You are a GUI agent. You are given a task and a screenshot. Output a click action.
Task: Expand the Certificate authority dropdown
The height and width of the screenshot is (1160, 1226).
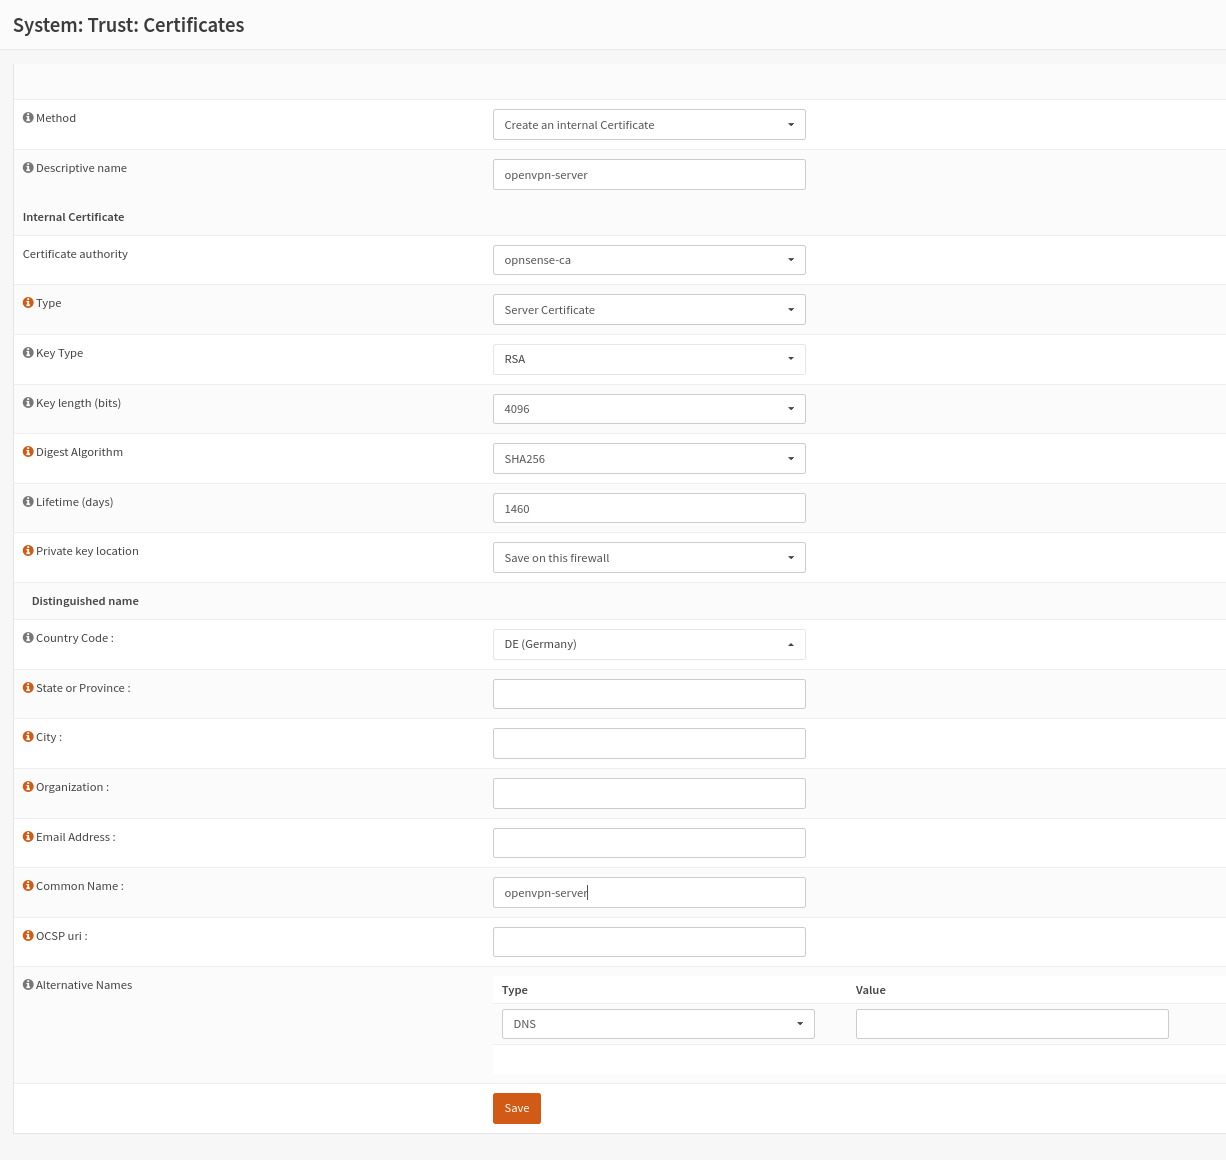[649, 260]
